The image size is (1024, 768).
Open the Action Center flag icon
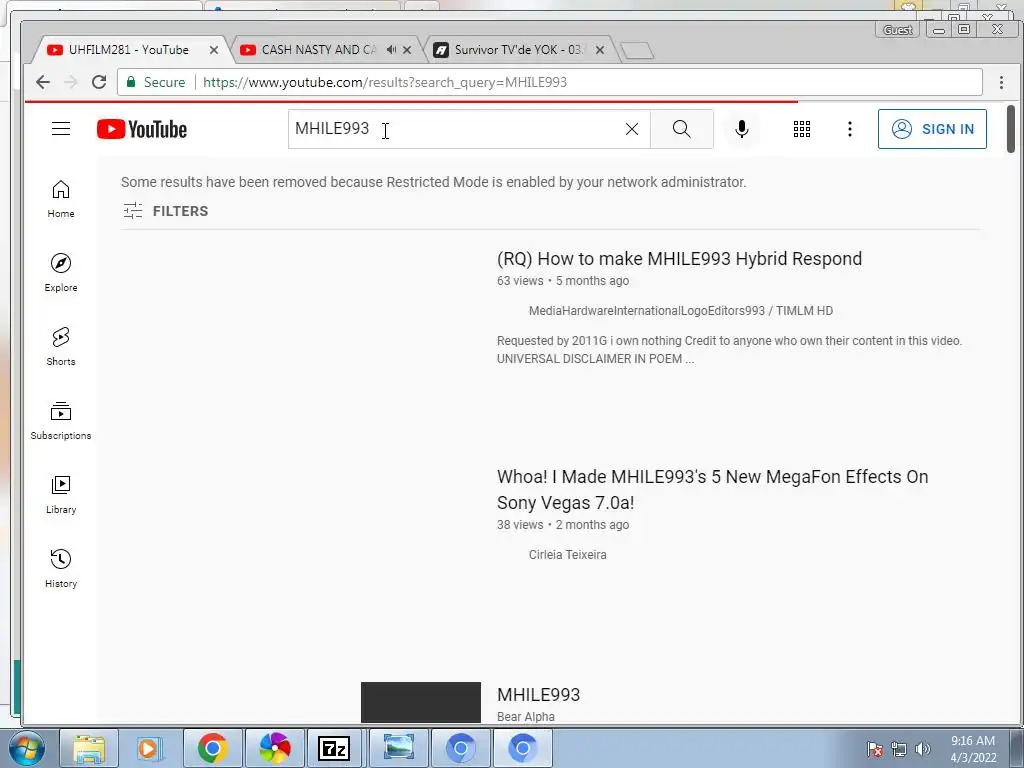point(874,749)
